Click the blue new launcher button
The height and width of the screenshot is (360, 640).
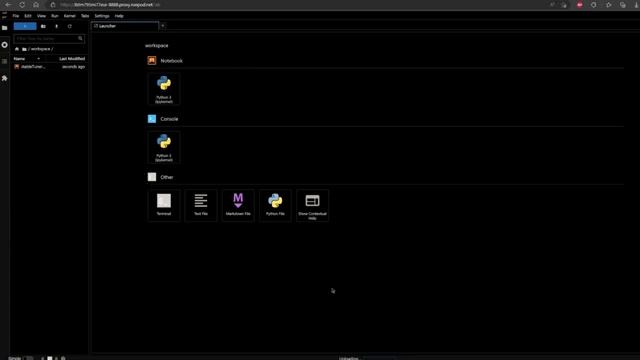coord(25,26)
